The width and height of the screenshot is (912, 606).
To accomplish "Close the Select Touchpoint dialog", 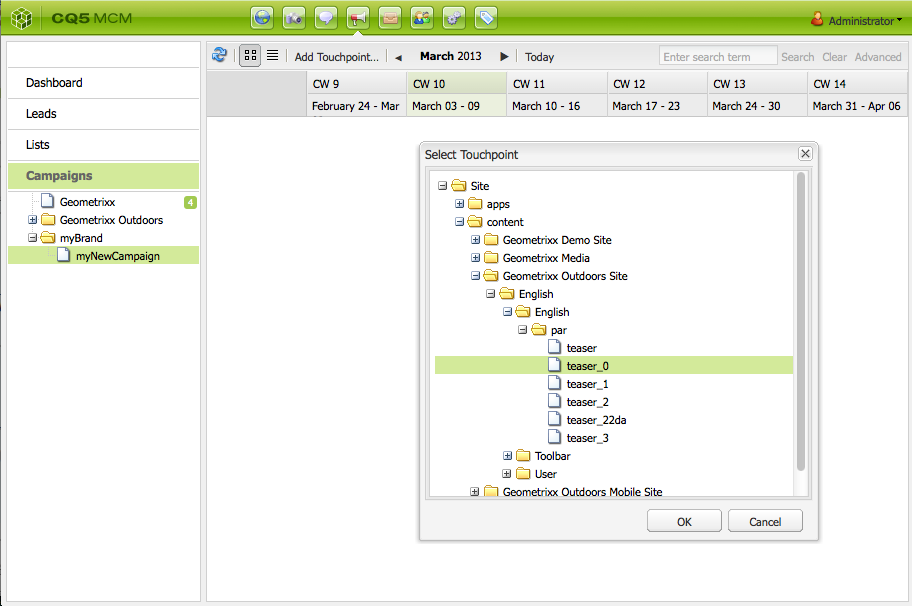I will click(x=805, y=154).
